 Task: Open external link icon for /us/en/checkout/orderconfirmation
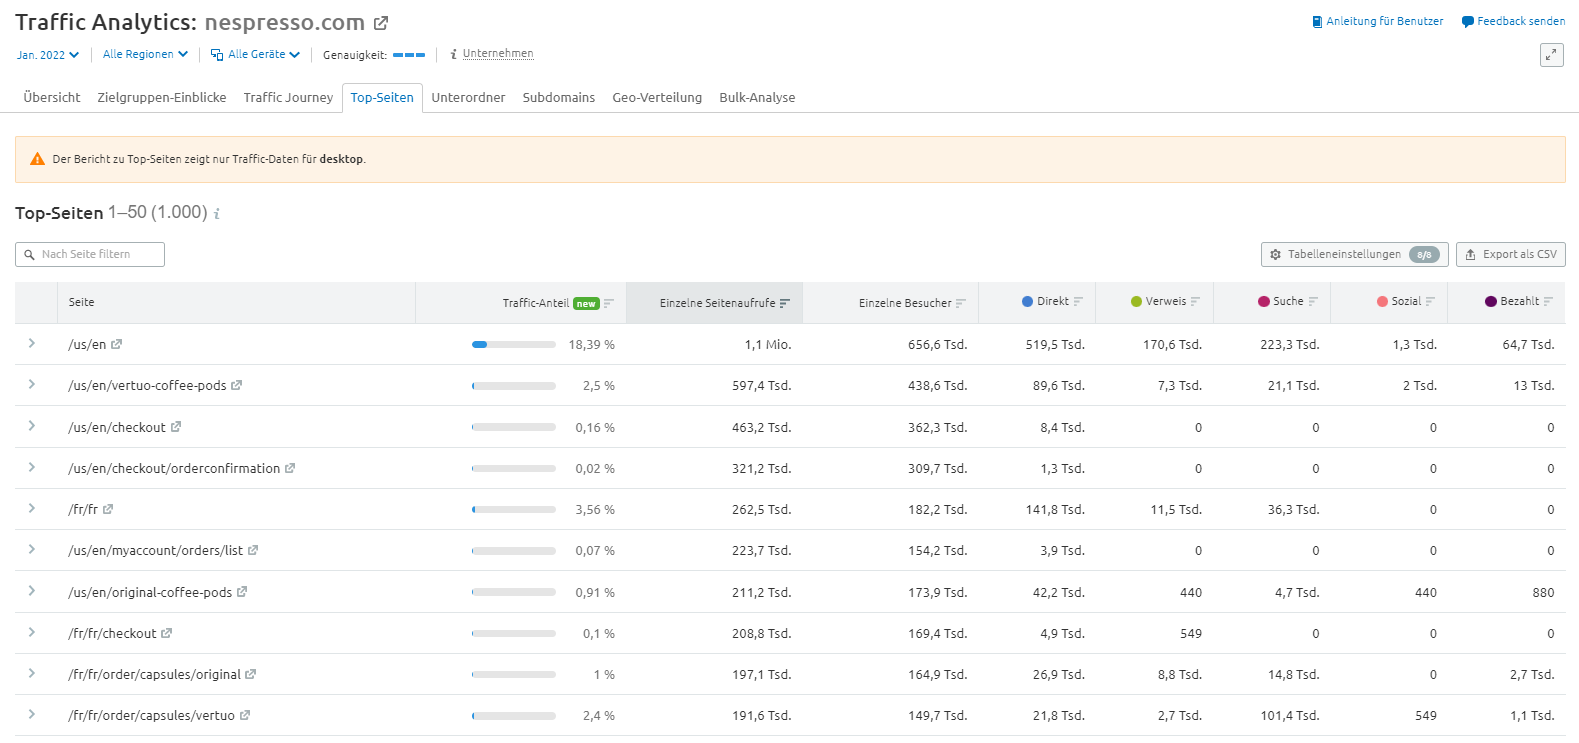point(290,468)
